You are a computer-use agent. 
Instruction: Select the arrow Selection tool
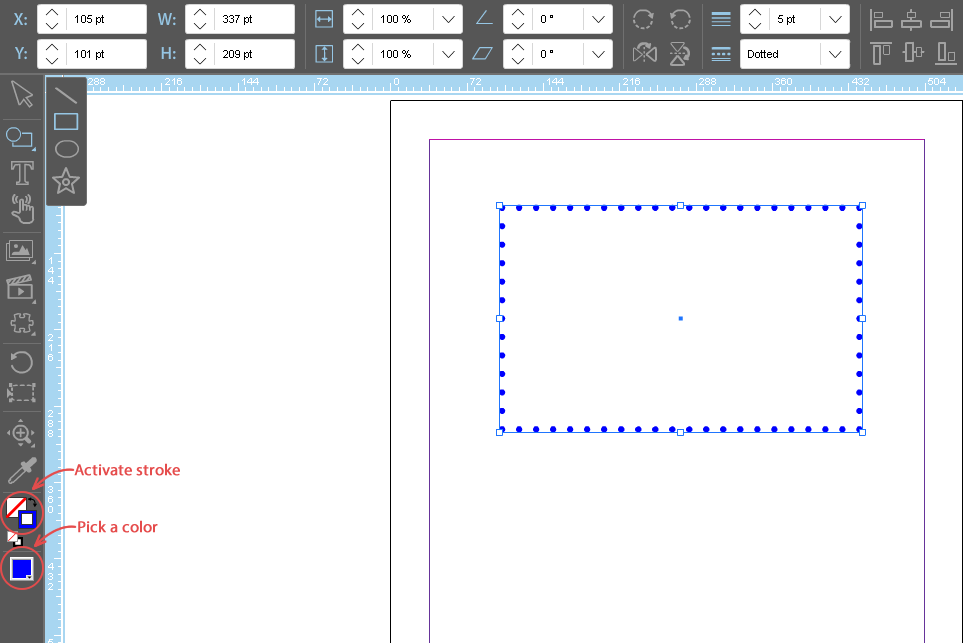coord(21,94)
